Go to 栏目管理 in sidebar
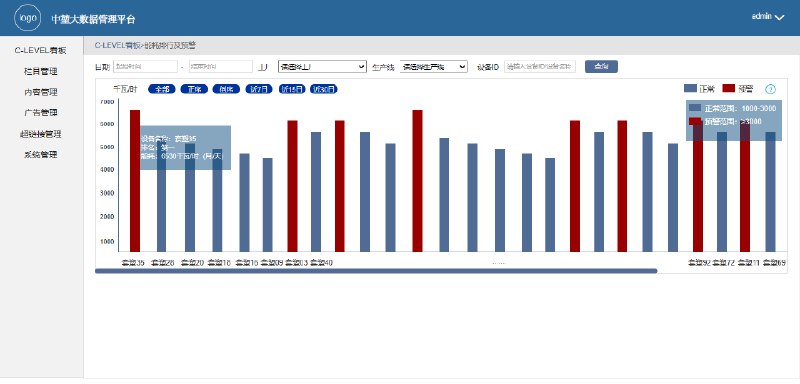This screenshot has width=800, height=384. point(40,71)
